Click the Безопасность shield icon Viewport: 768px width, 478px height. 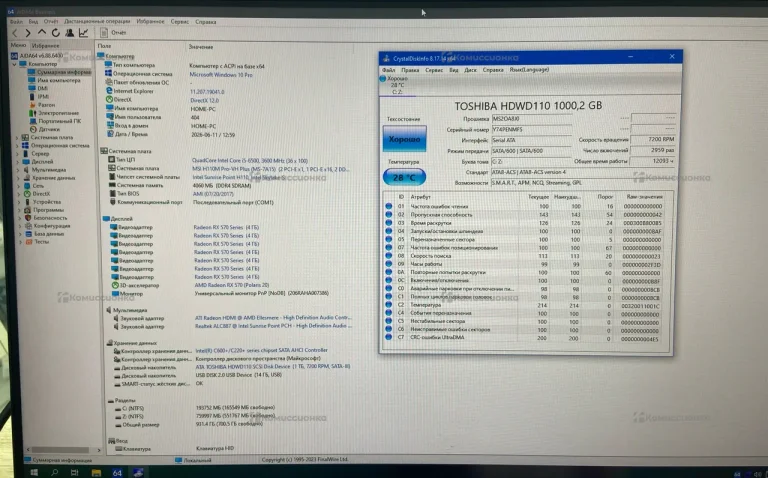click(x=28, y=218)
